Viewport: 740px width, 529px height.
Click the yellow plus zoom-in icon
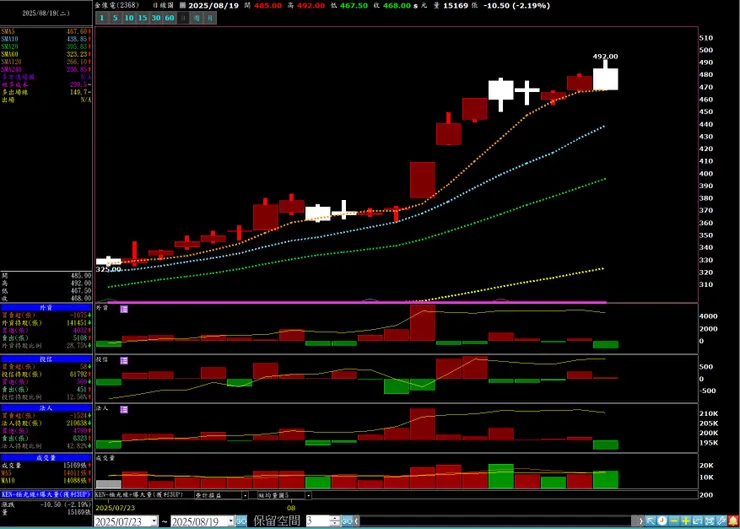tap(686, 521)
